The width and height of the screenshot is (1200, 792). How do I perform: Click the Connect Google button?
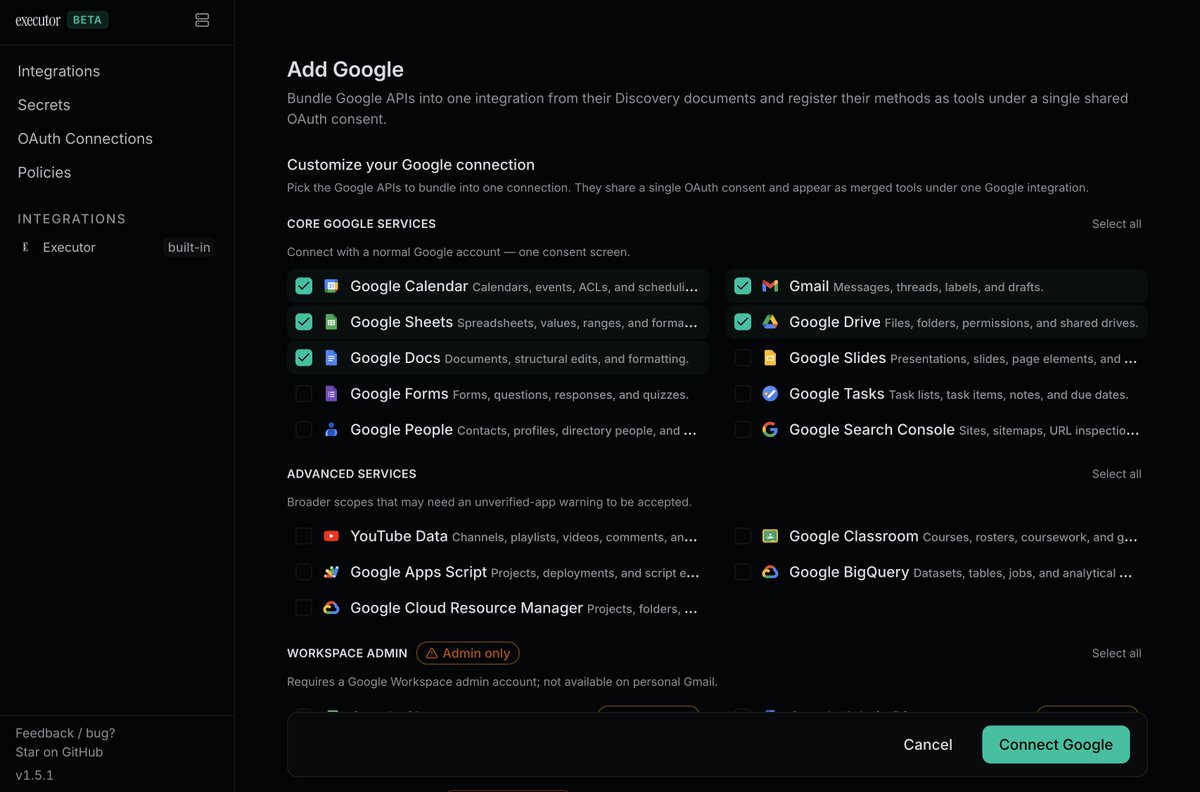click(1056, 745)
